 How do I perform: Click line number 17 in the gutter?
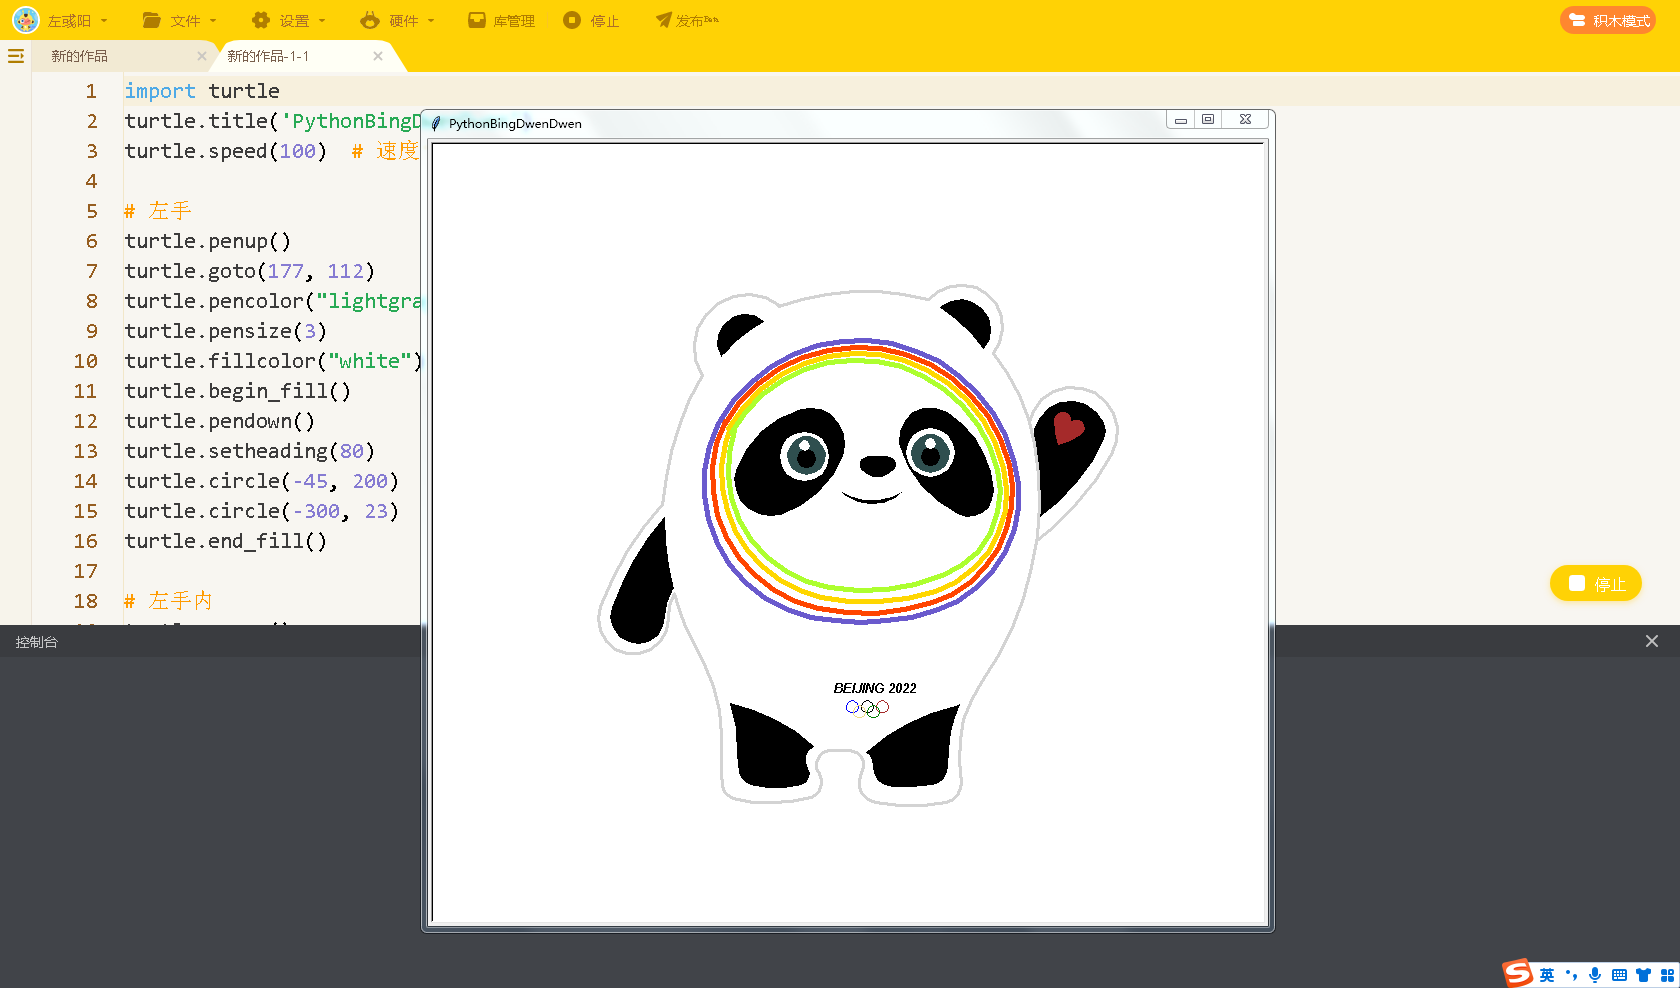click(x=86, y=571)
